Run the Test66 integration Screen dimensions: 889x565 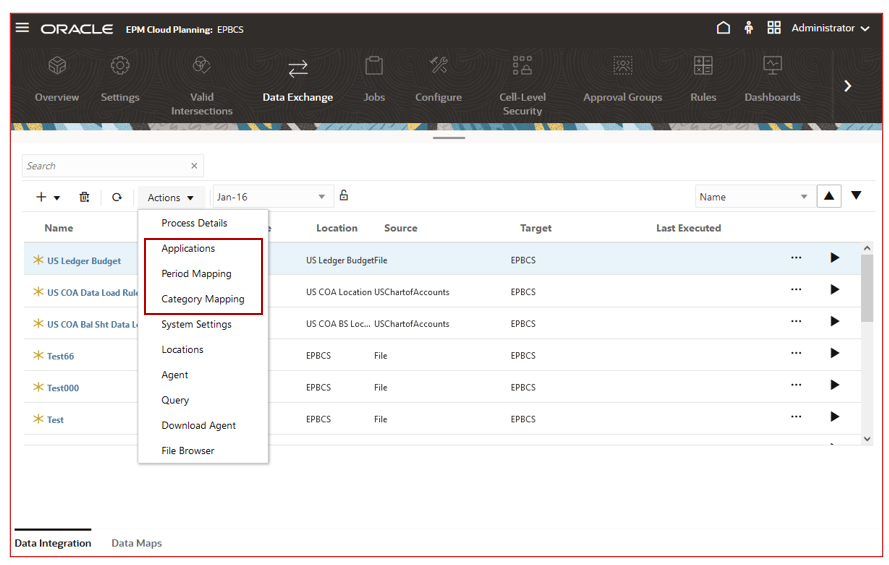coord(835,353)
